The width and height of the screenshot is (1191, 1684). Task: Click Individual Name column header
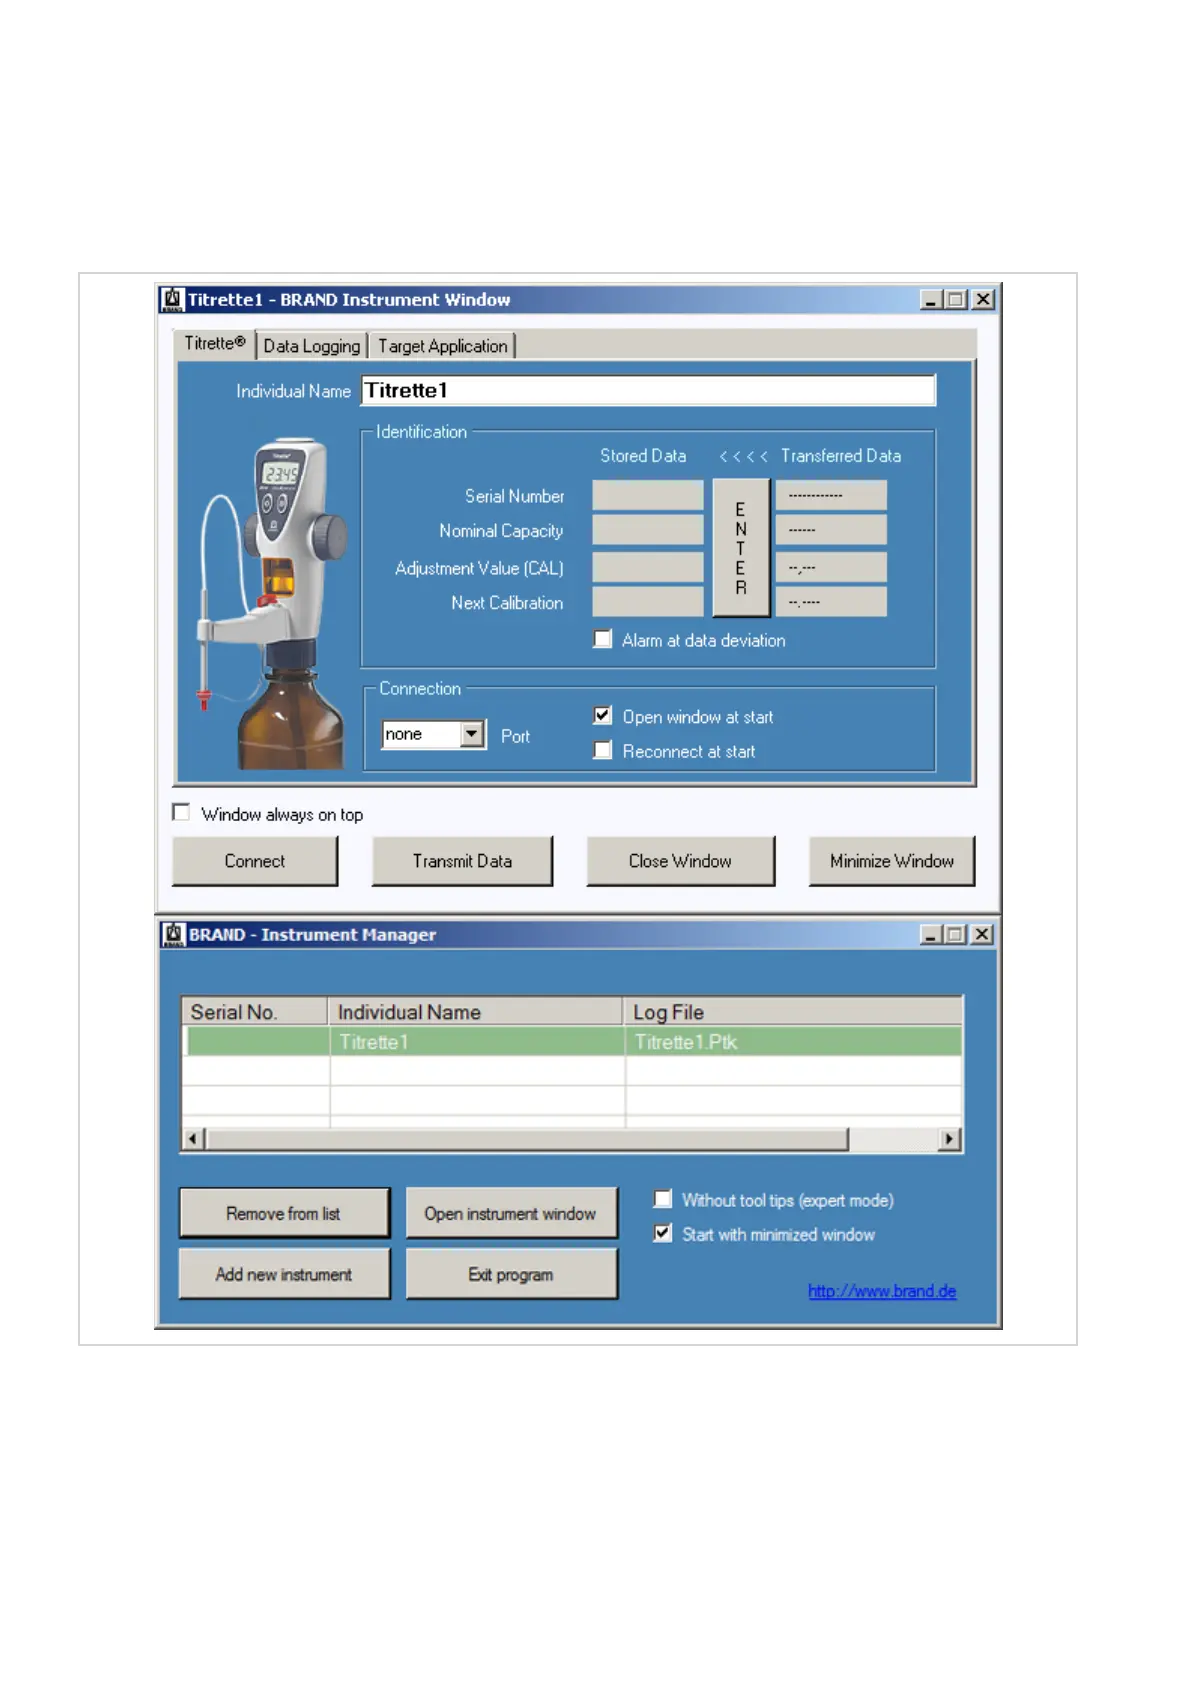(x=476, y=1012)
